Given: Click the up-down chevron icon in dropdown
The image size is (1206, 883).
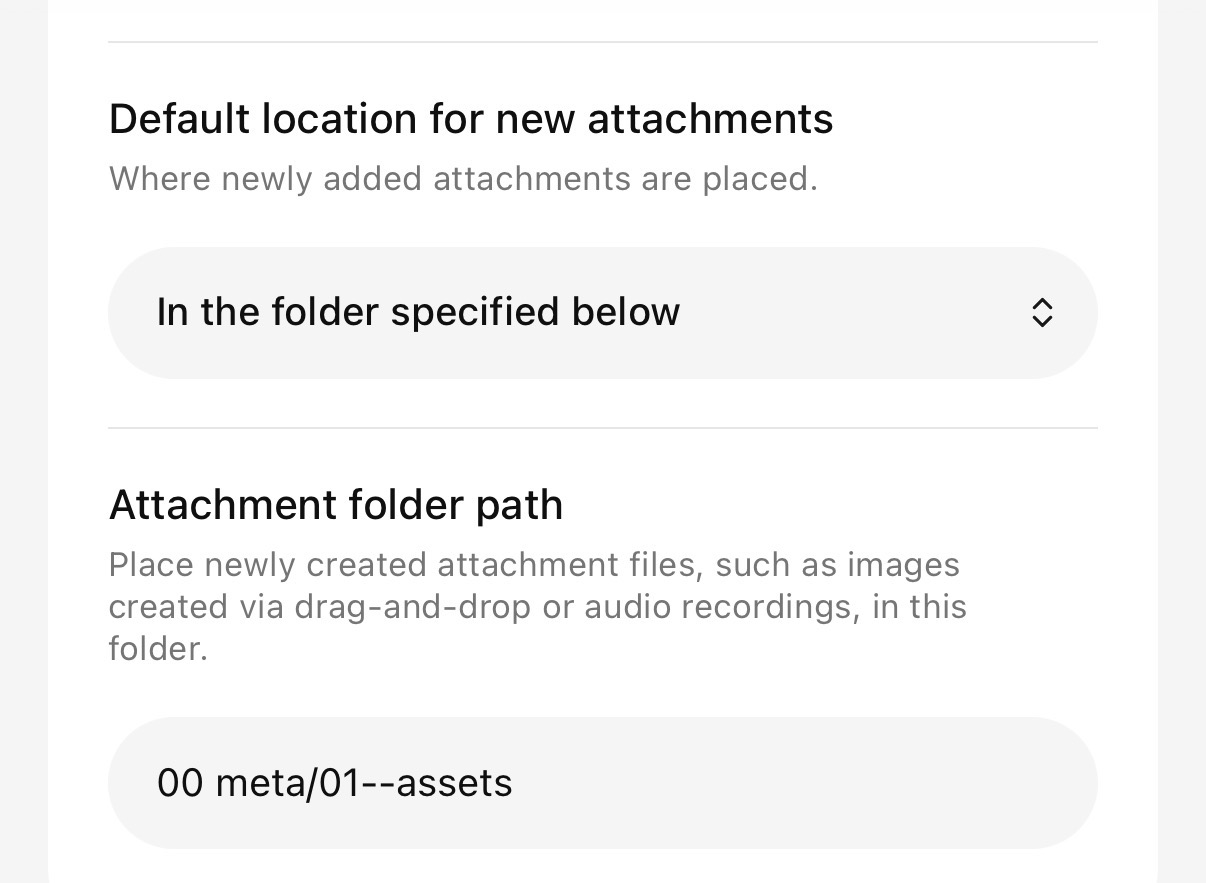Looking at the screenshot, I should 1042,313.
